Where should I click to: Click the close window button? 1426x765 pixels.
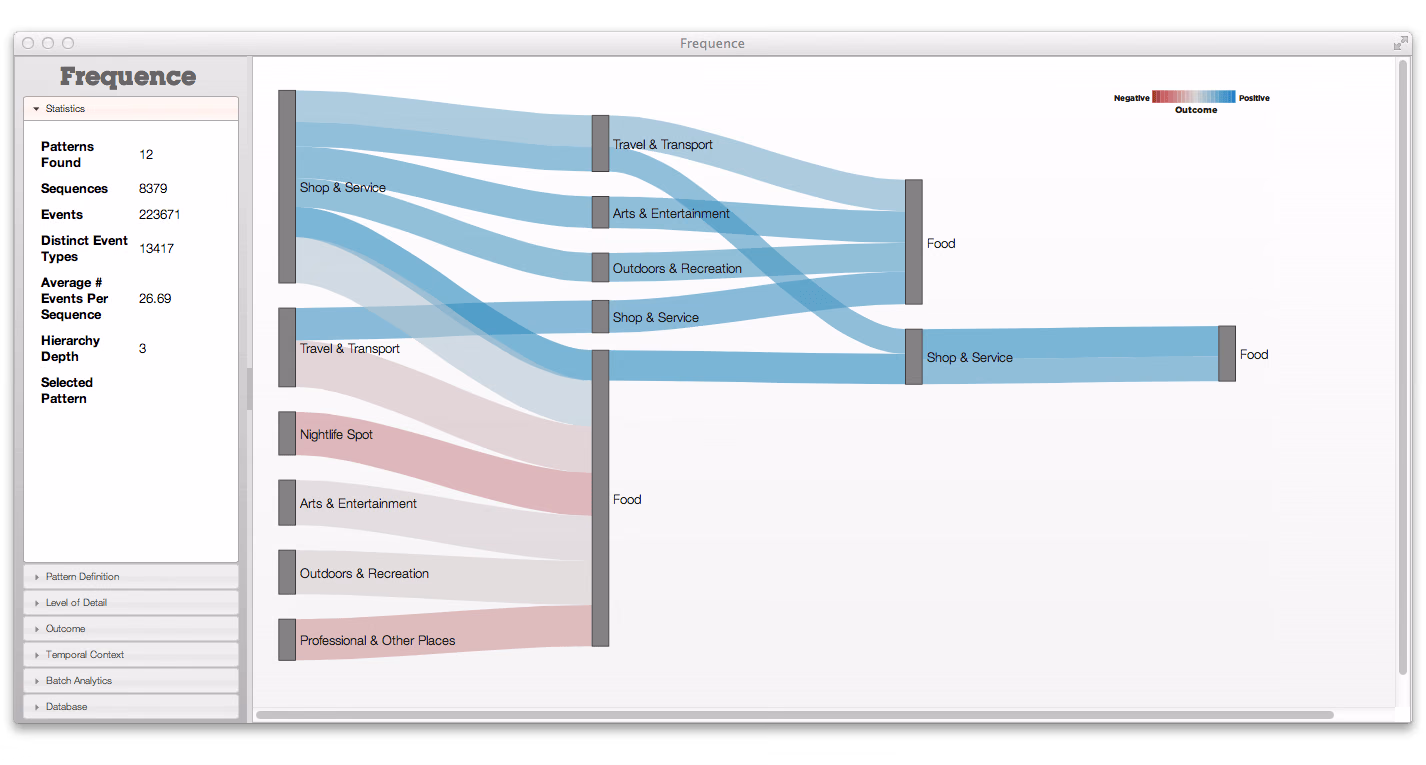[x=28, y=43]
